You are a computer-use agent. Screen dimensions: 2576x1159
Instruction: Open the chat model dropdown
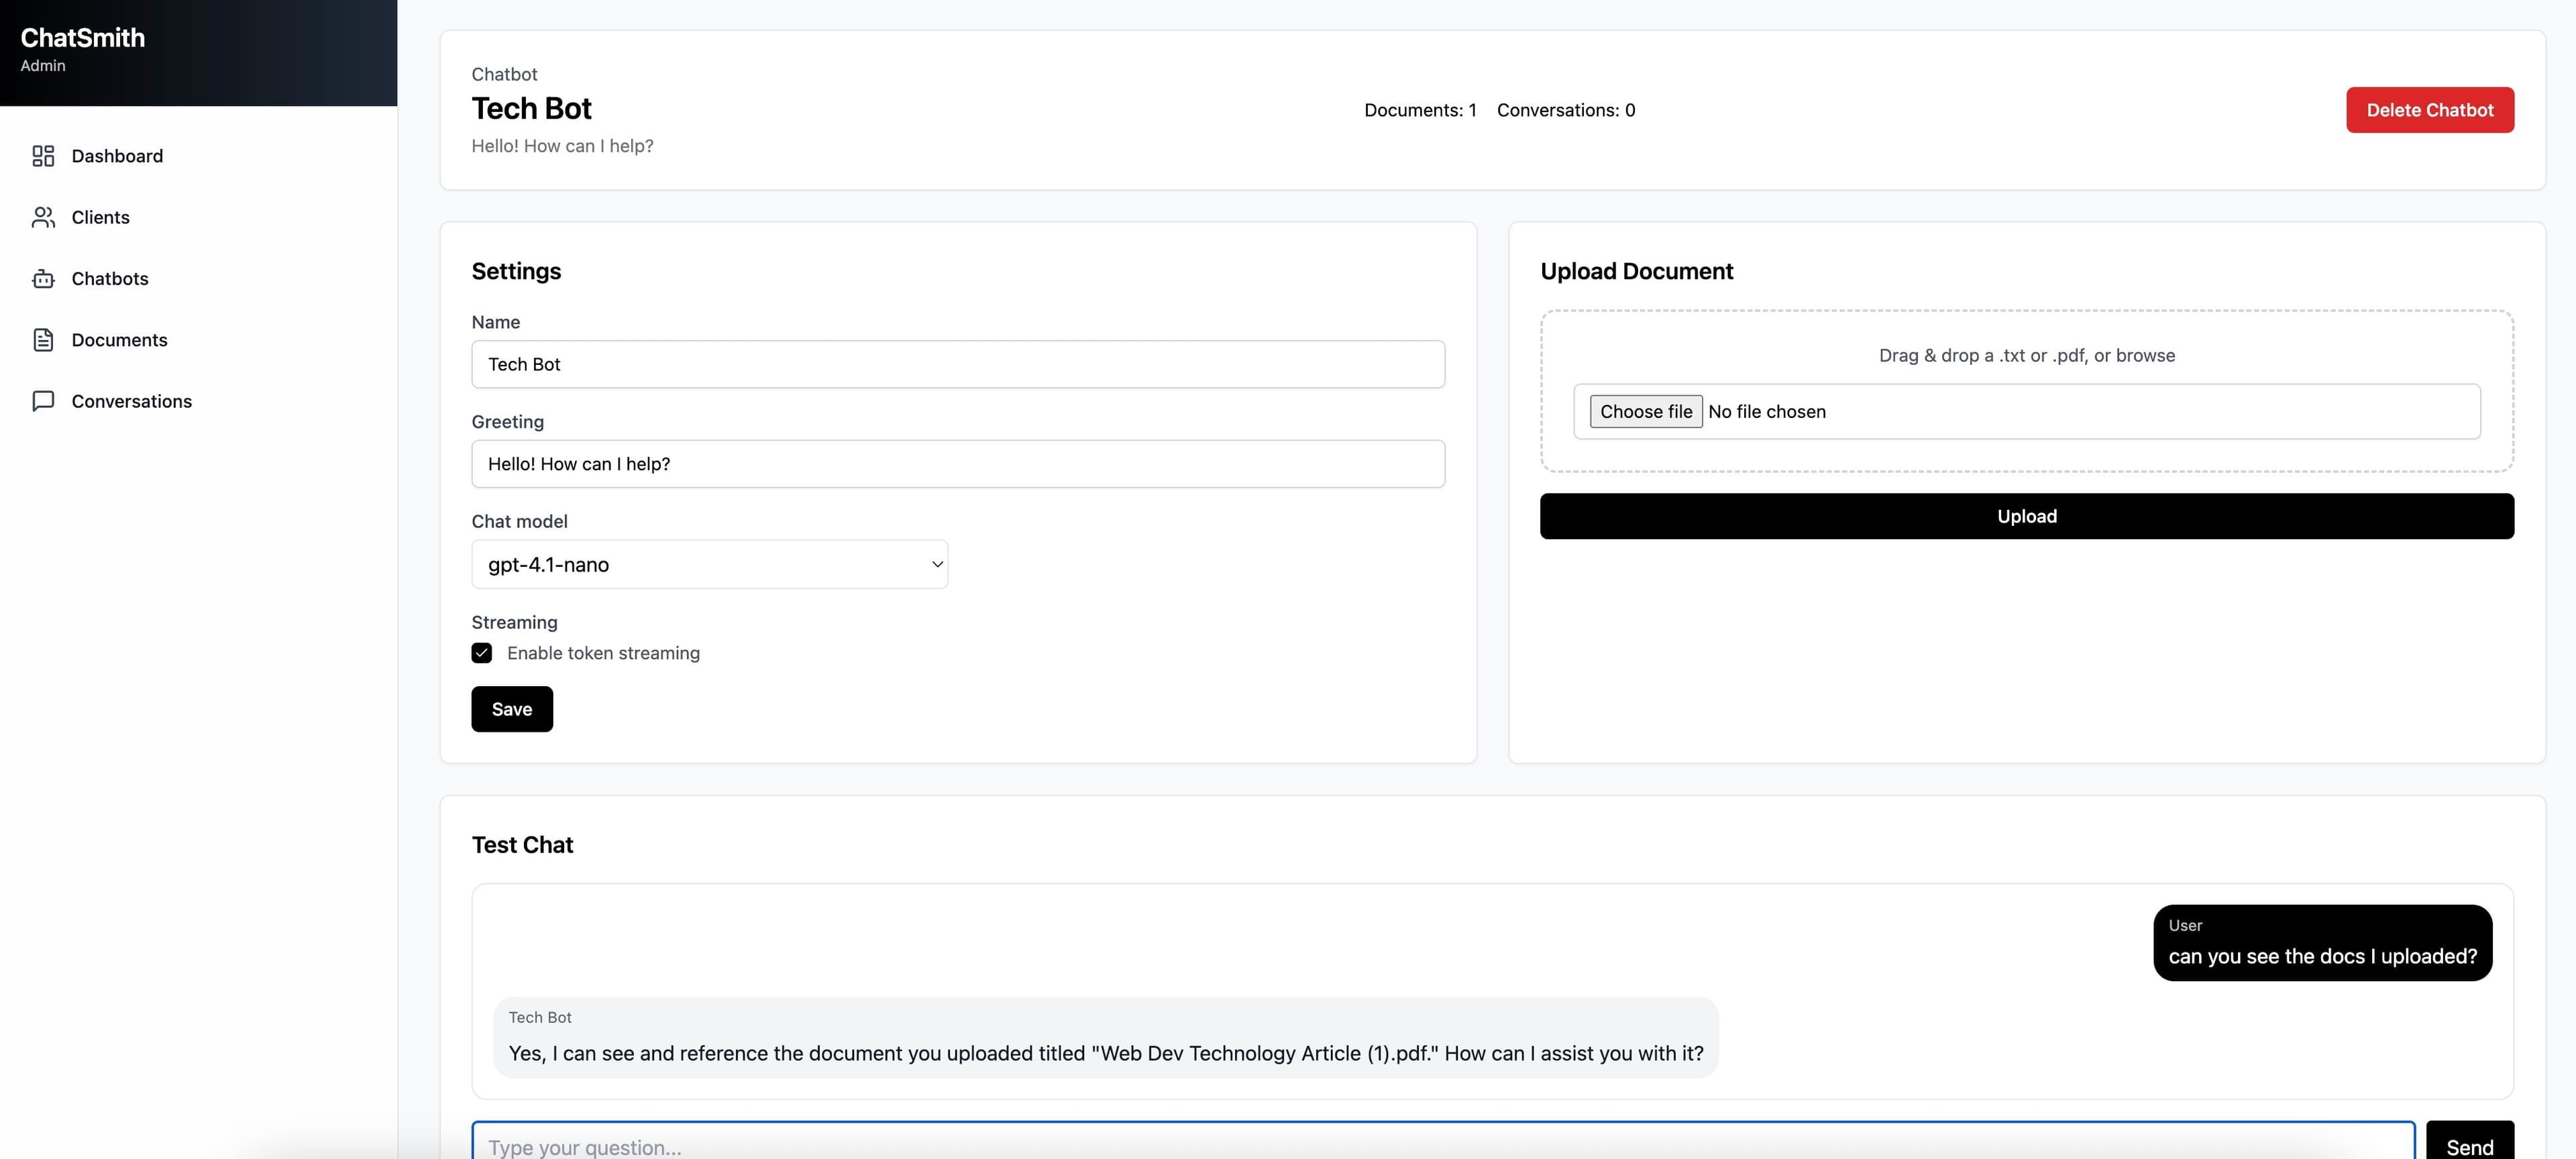pyautogui.click(x=709, y=564)
